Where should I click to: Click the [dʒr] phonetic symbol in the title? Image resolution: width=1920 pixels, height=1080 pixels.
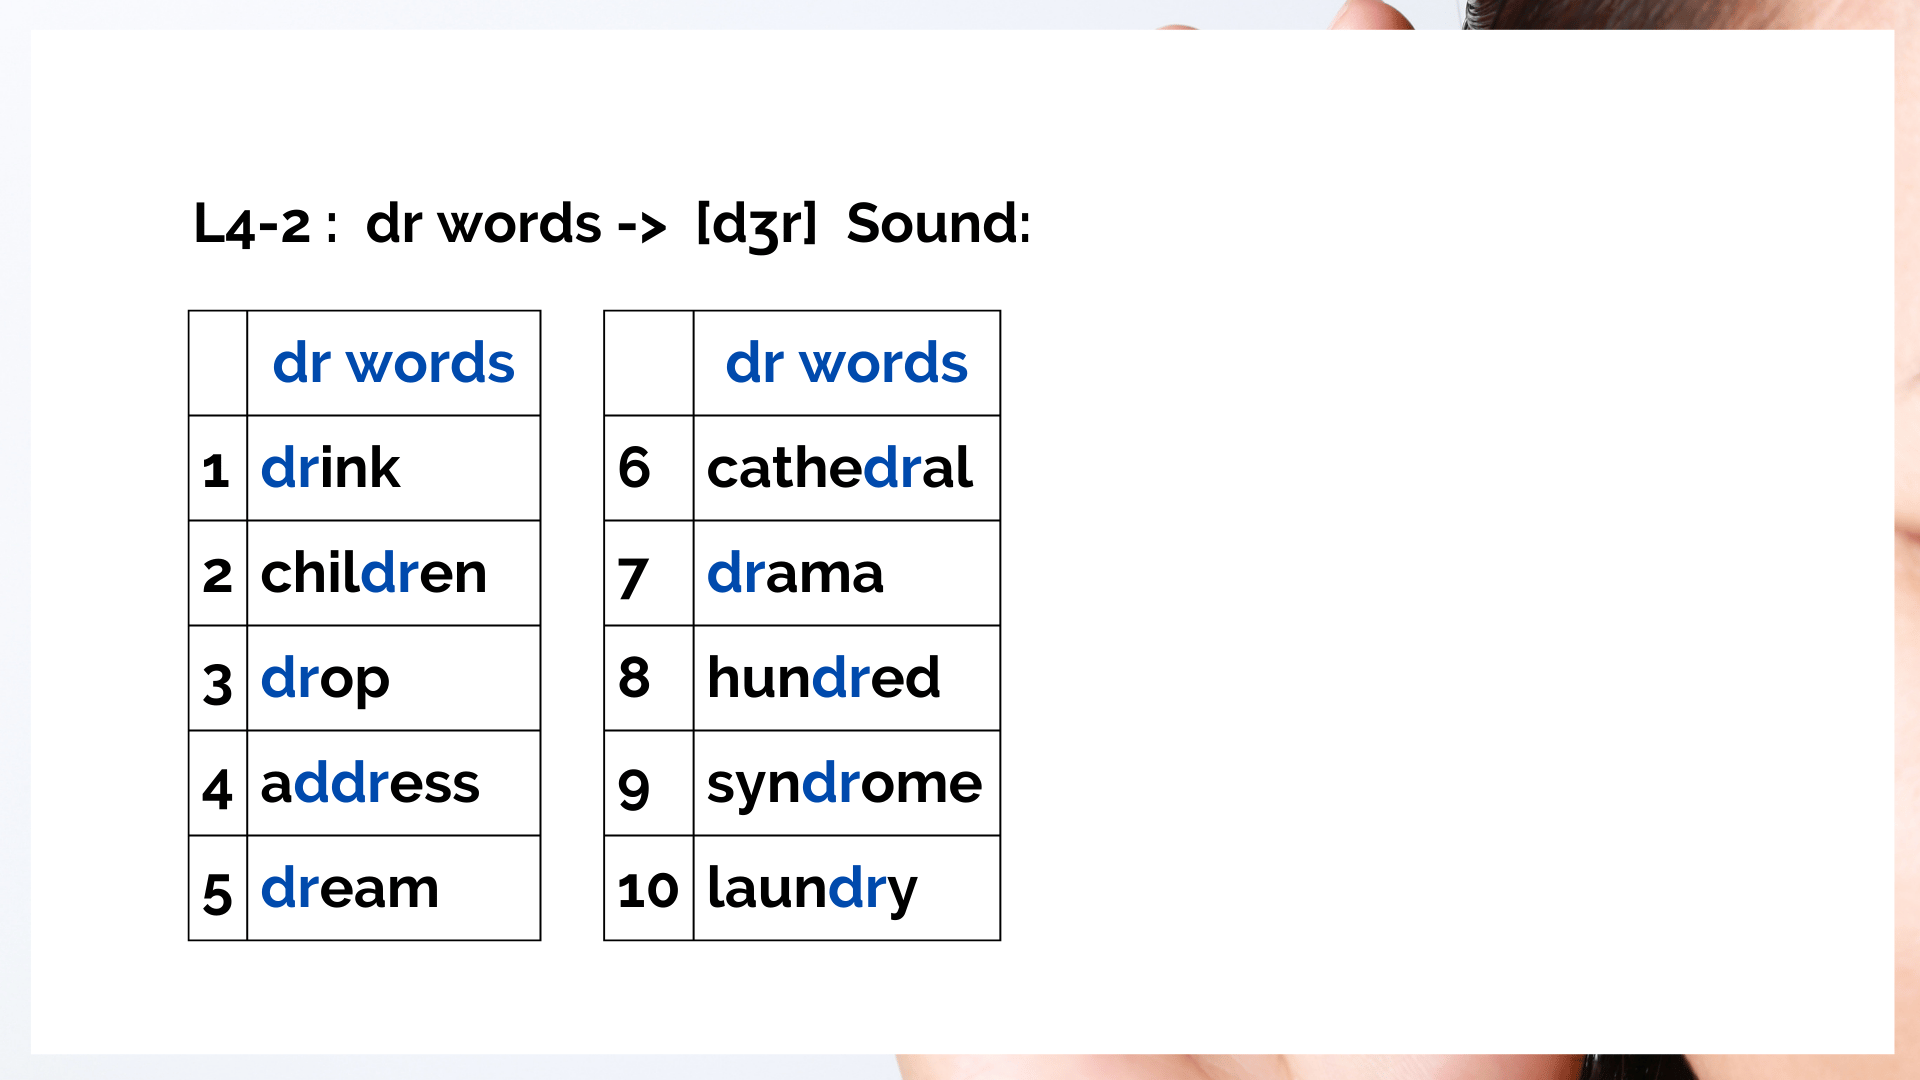(757, 224)
